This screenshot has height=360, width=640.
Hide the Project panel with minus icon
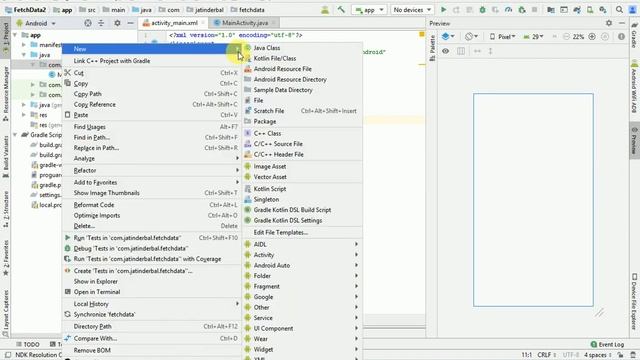[x=130, y=23]
